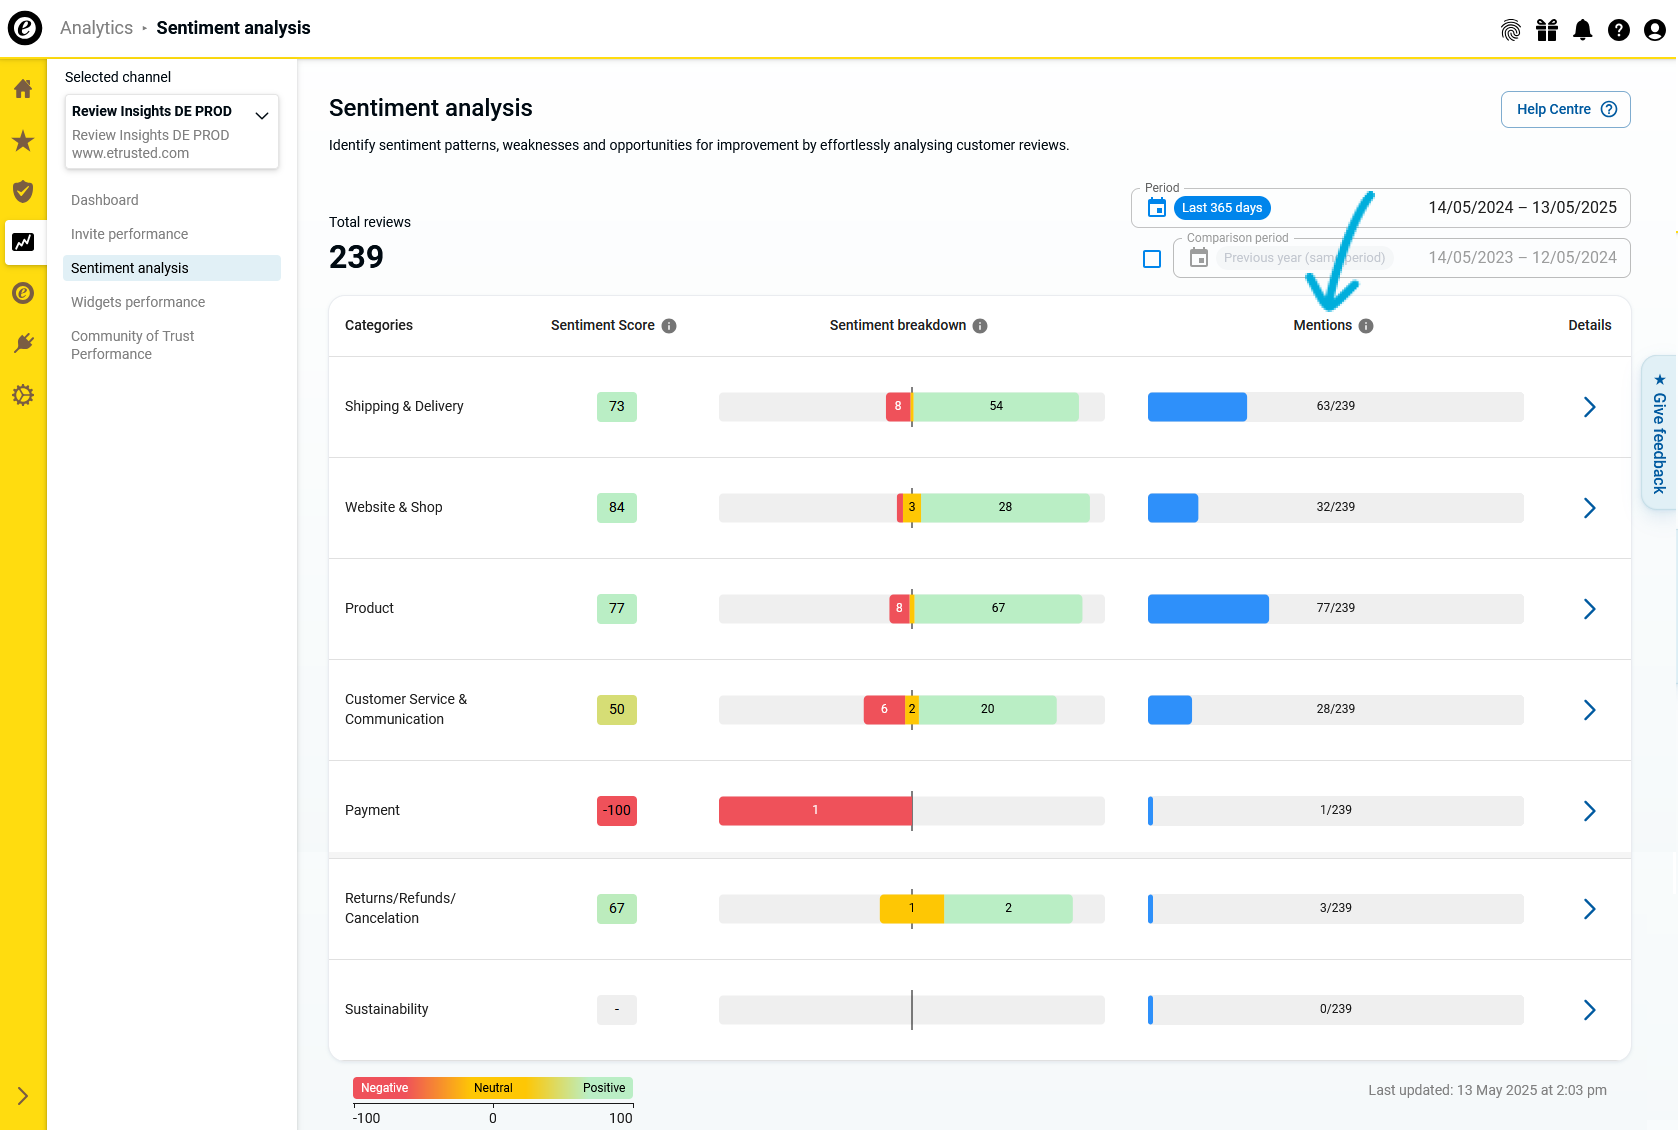Expand Website & Shop details chevron
This screenshot has width=1678, height=1130.
(x=1590, y=508)
